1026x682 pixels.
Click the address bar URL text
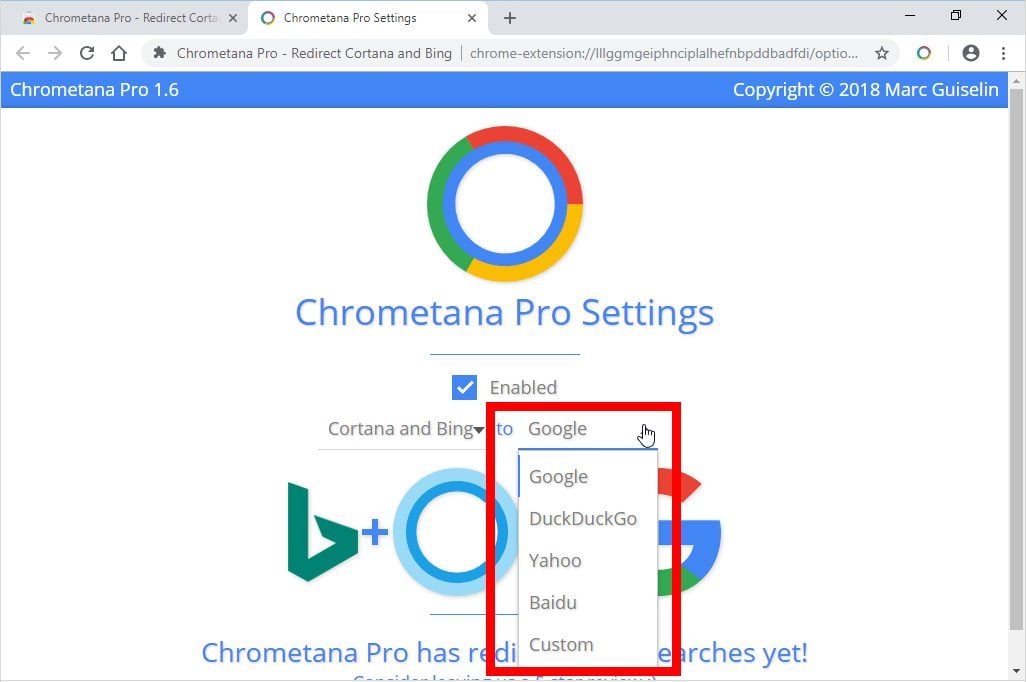(x=663, y=53)
